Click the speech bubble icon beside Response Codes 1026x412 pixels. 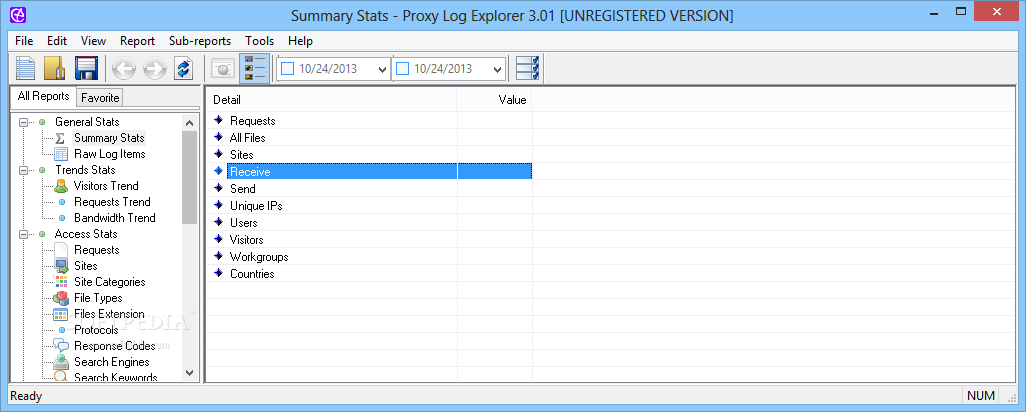[61, 346]
